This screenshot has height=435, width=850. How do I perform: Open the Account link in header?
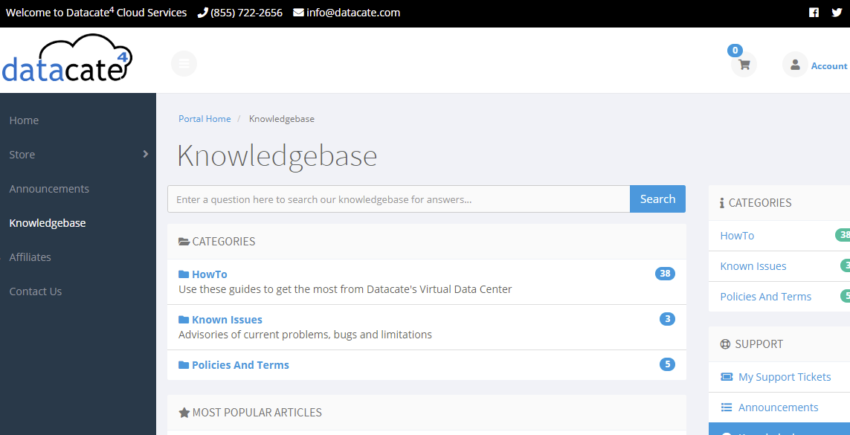(829, 66)
